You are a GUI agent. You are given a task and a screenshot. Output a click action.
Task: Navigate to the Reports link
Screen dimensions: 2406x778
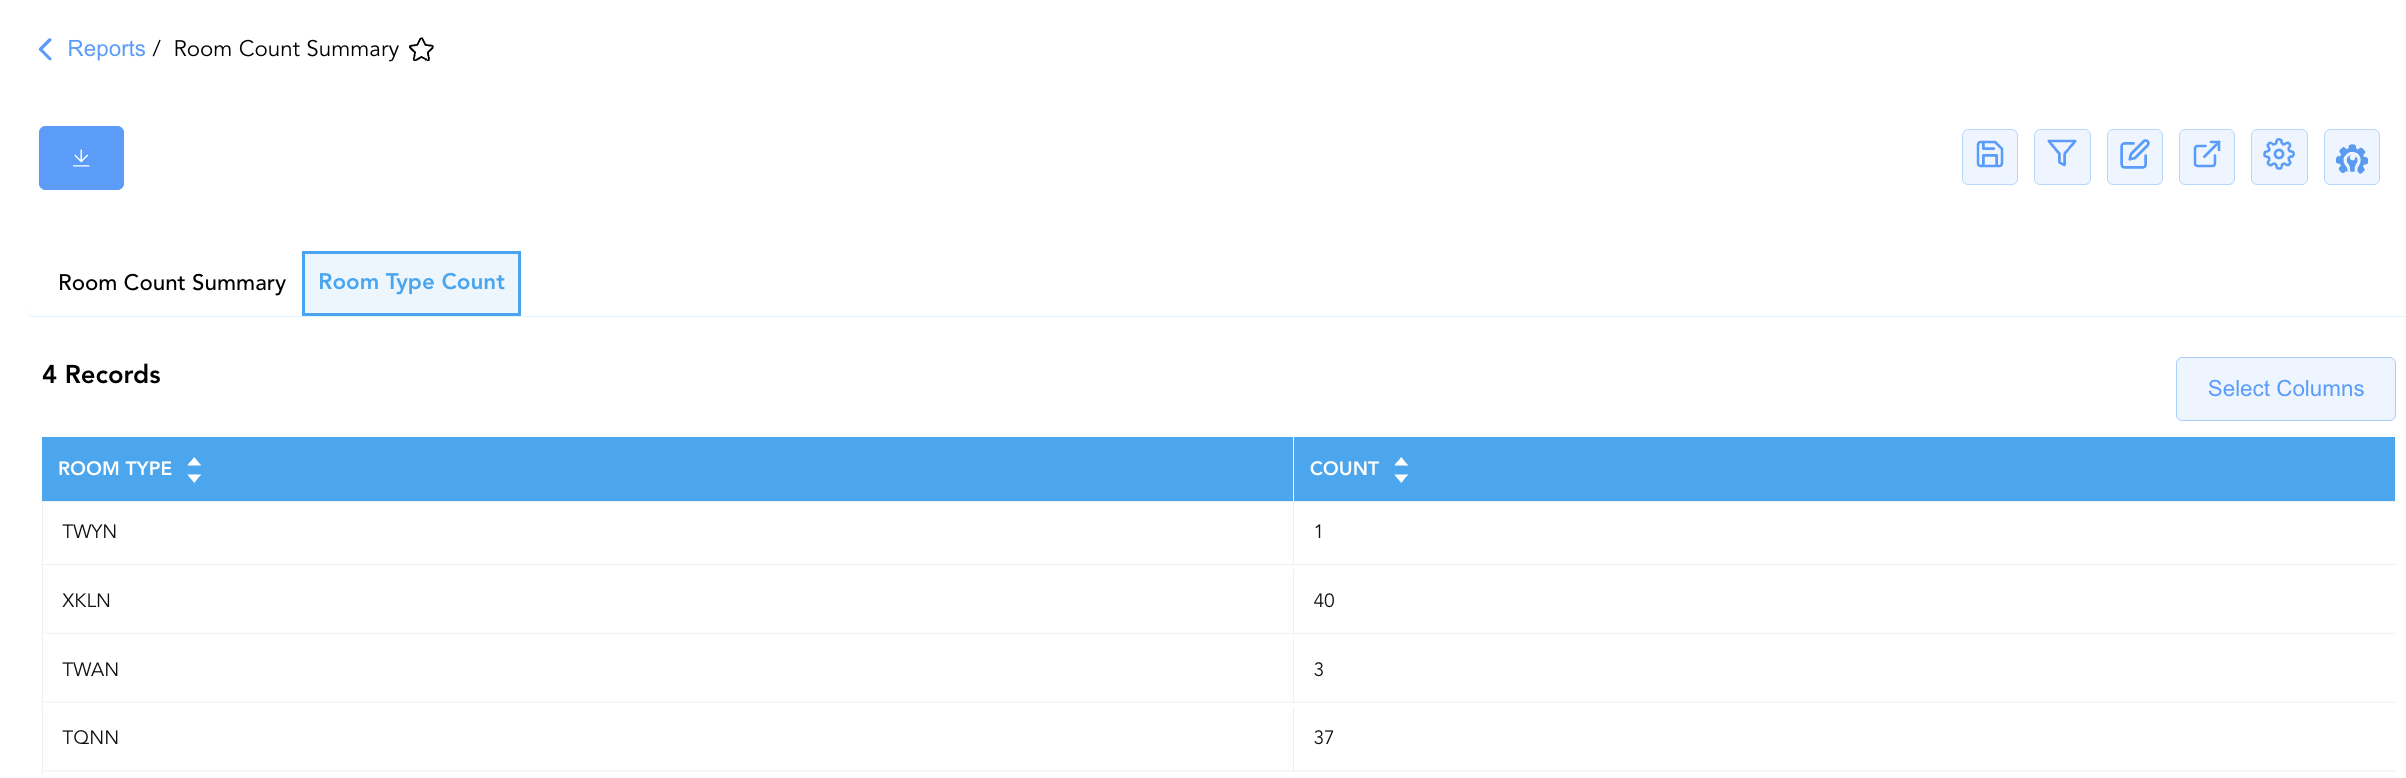coord(106,49)
